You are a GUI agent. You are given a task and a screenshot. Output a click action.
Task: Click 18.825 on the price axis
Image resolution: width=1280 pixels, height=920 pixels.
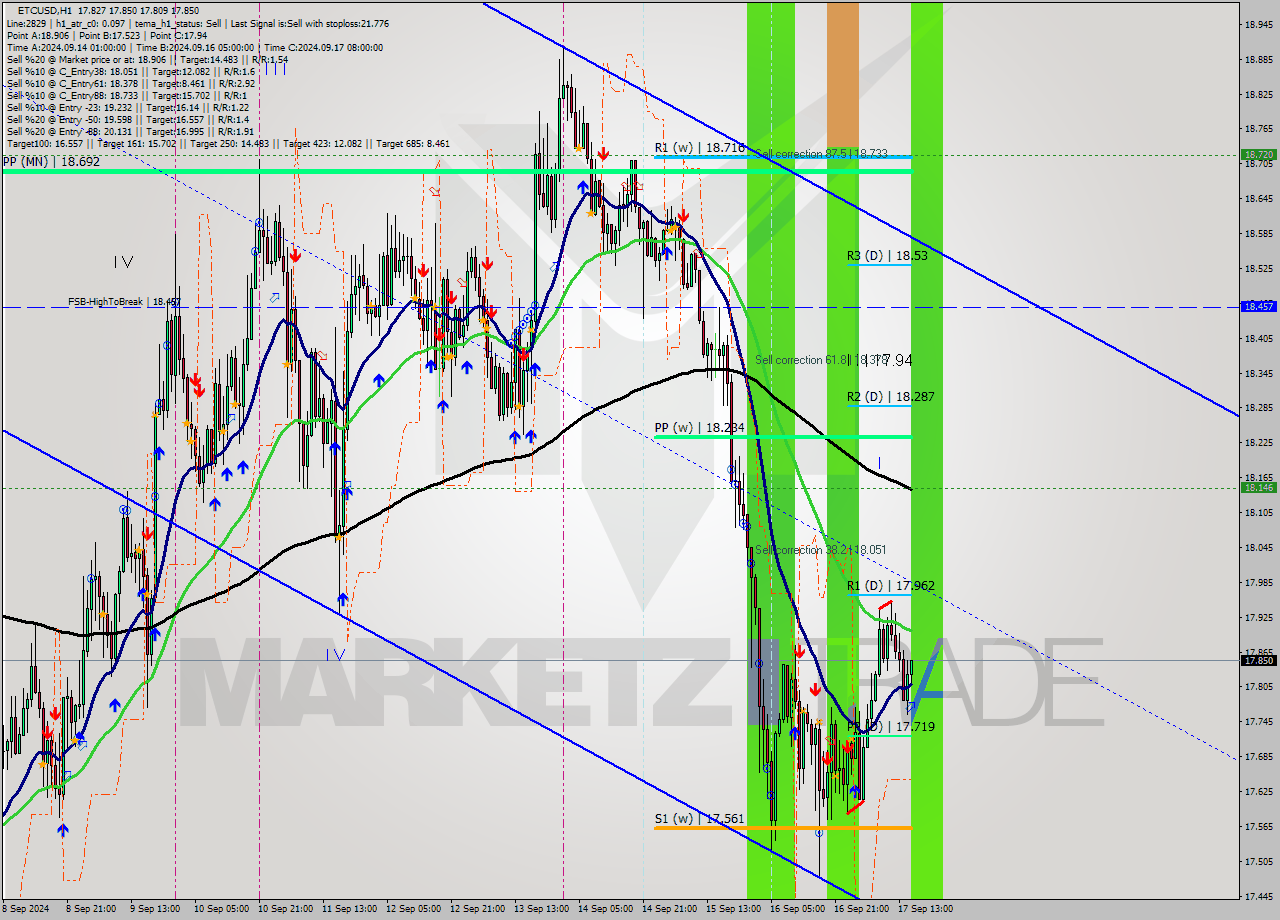1258,94
